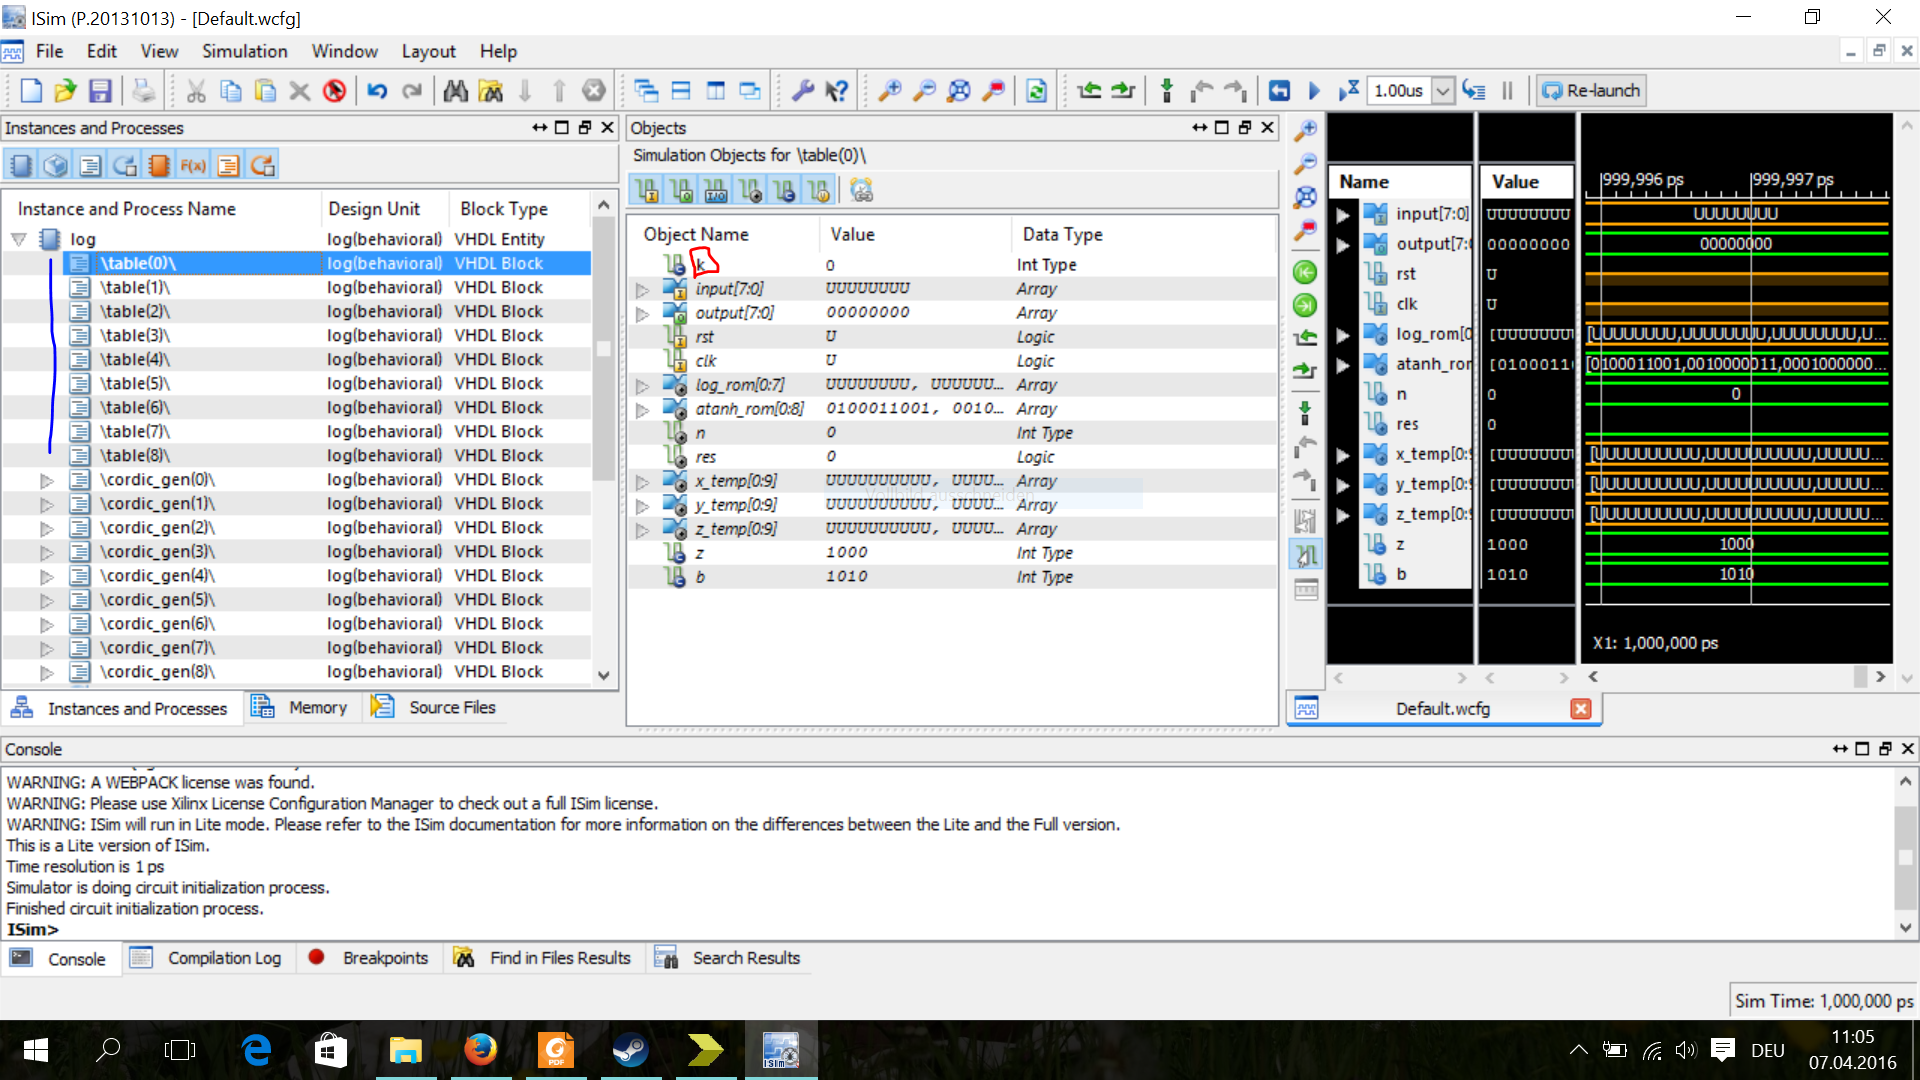Click the Restart simulation icon
The image size is (1920, 1080).
click(x=1279, y=91)
